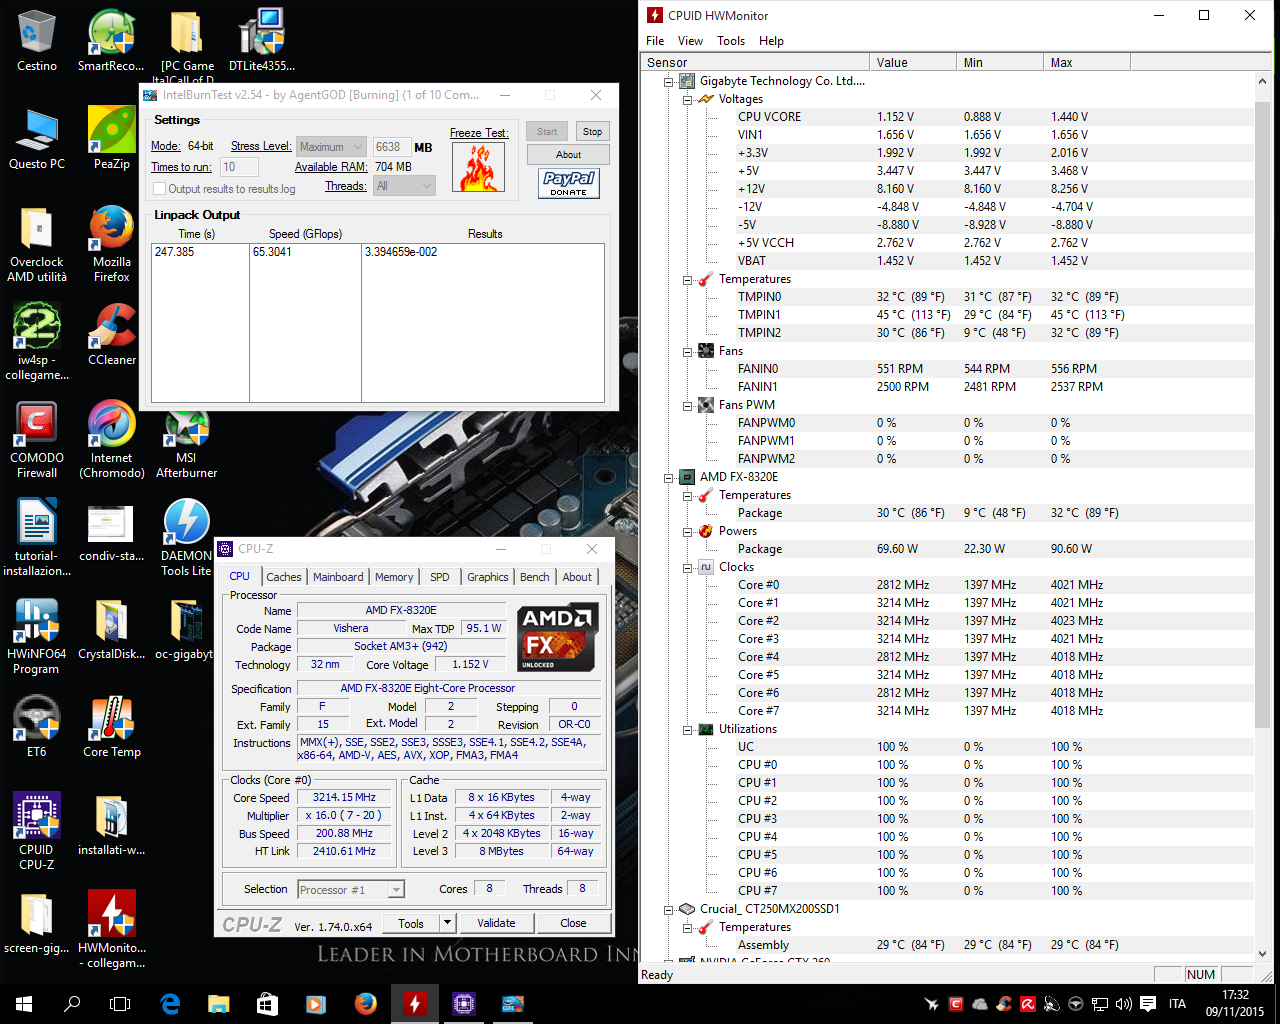Launch Microsoft Edge from the taskbar
Screen dimensions: 1280x1024
coord(170,1004)
